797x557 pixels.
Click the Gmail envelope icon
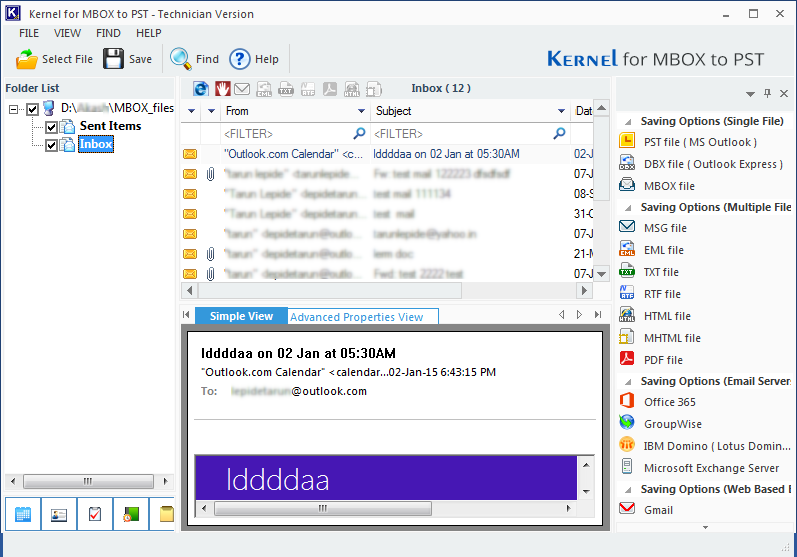click(x=627, y=509)
